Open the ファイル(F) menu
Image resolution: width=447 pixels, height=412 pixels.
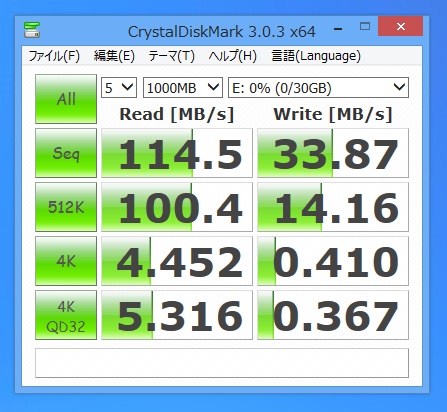(54, 56)
